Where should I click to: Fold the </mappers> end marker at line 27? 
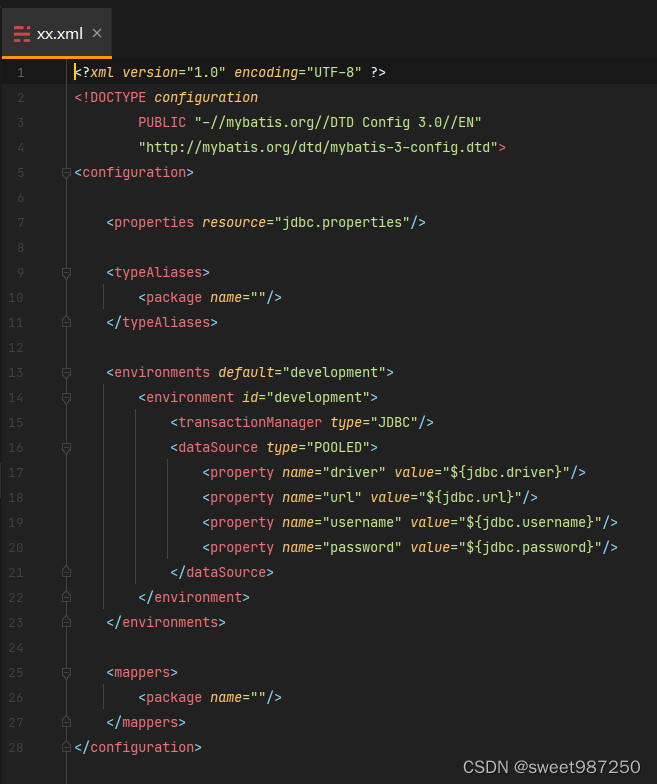[x=66, y=722]
